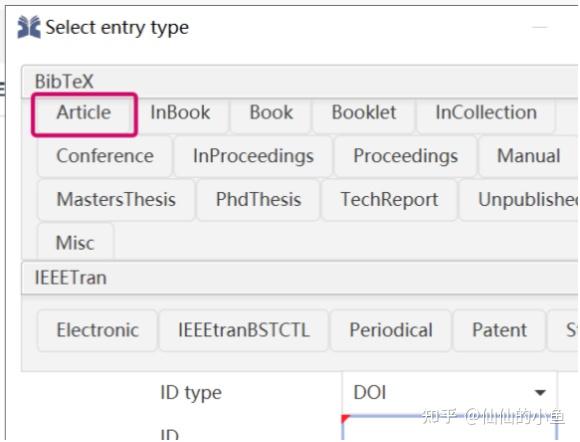
Task: Choose the InBook entry type
Action: click(181, 113)
